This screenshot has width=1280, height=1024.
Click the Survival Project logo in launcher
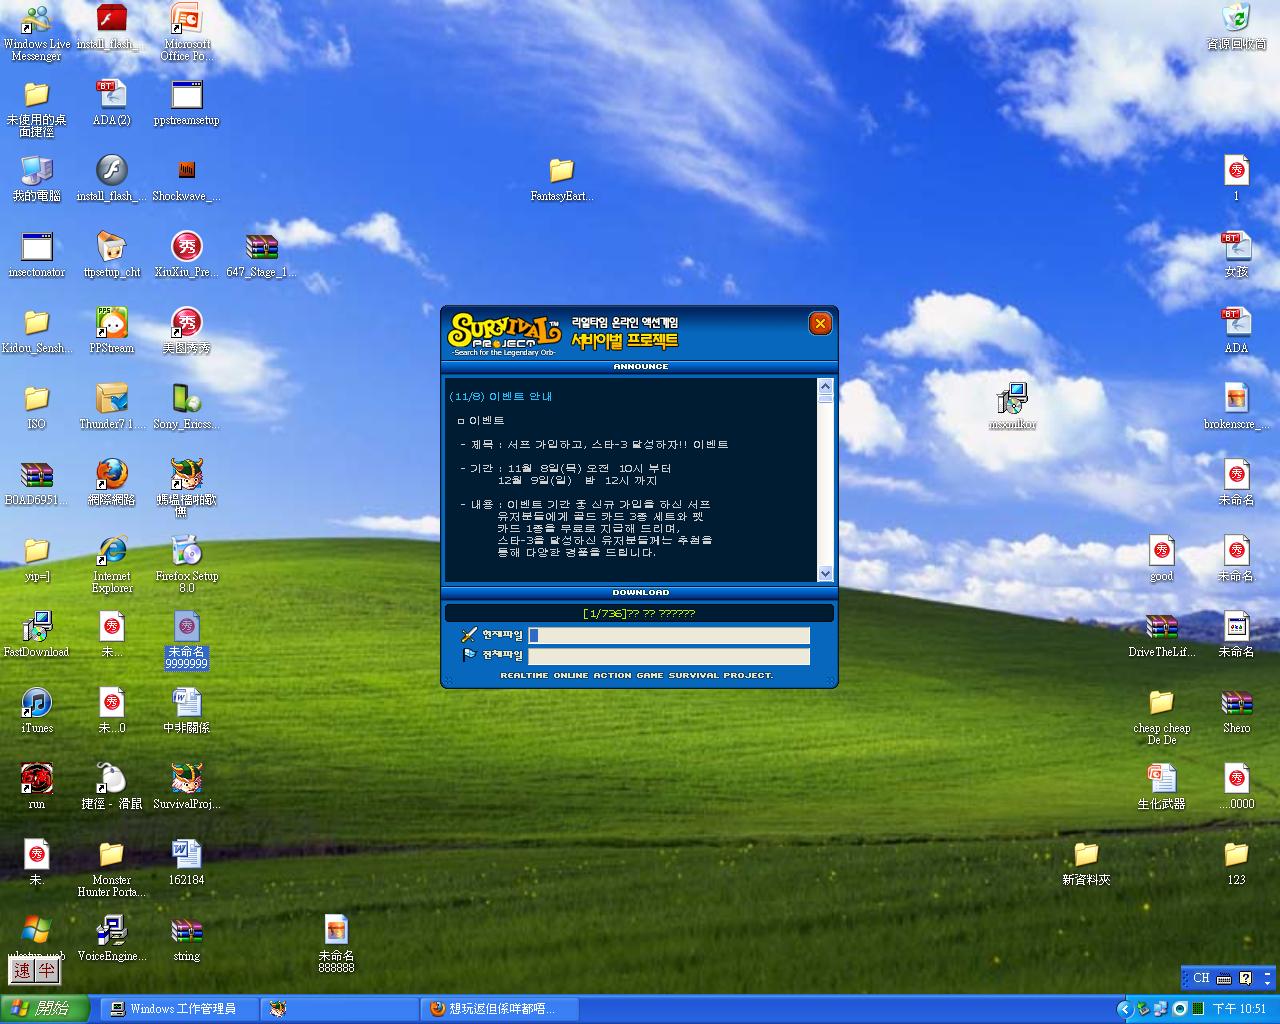point(504,333)
